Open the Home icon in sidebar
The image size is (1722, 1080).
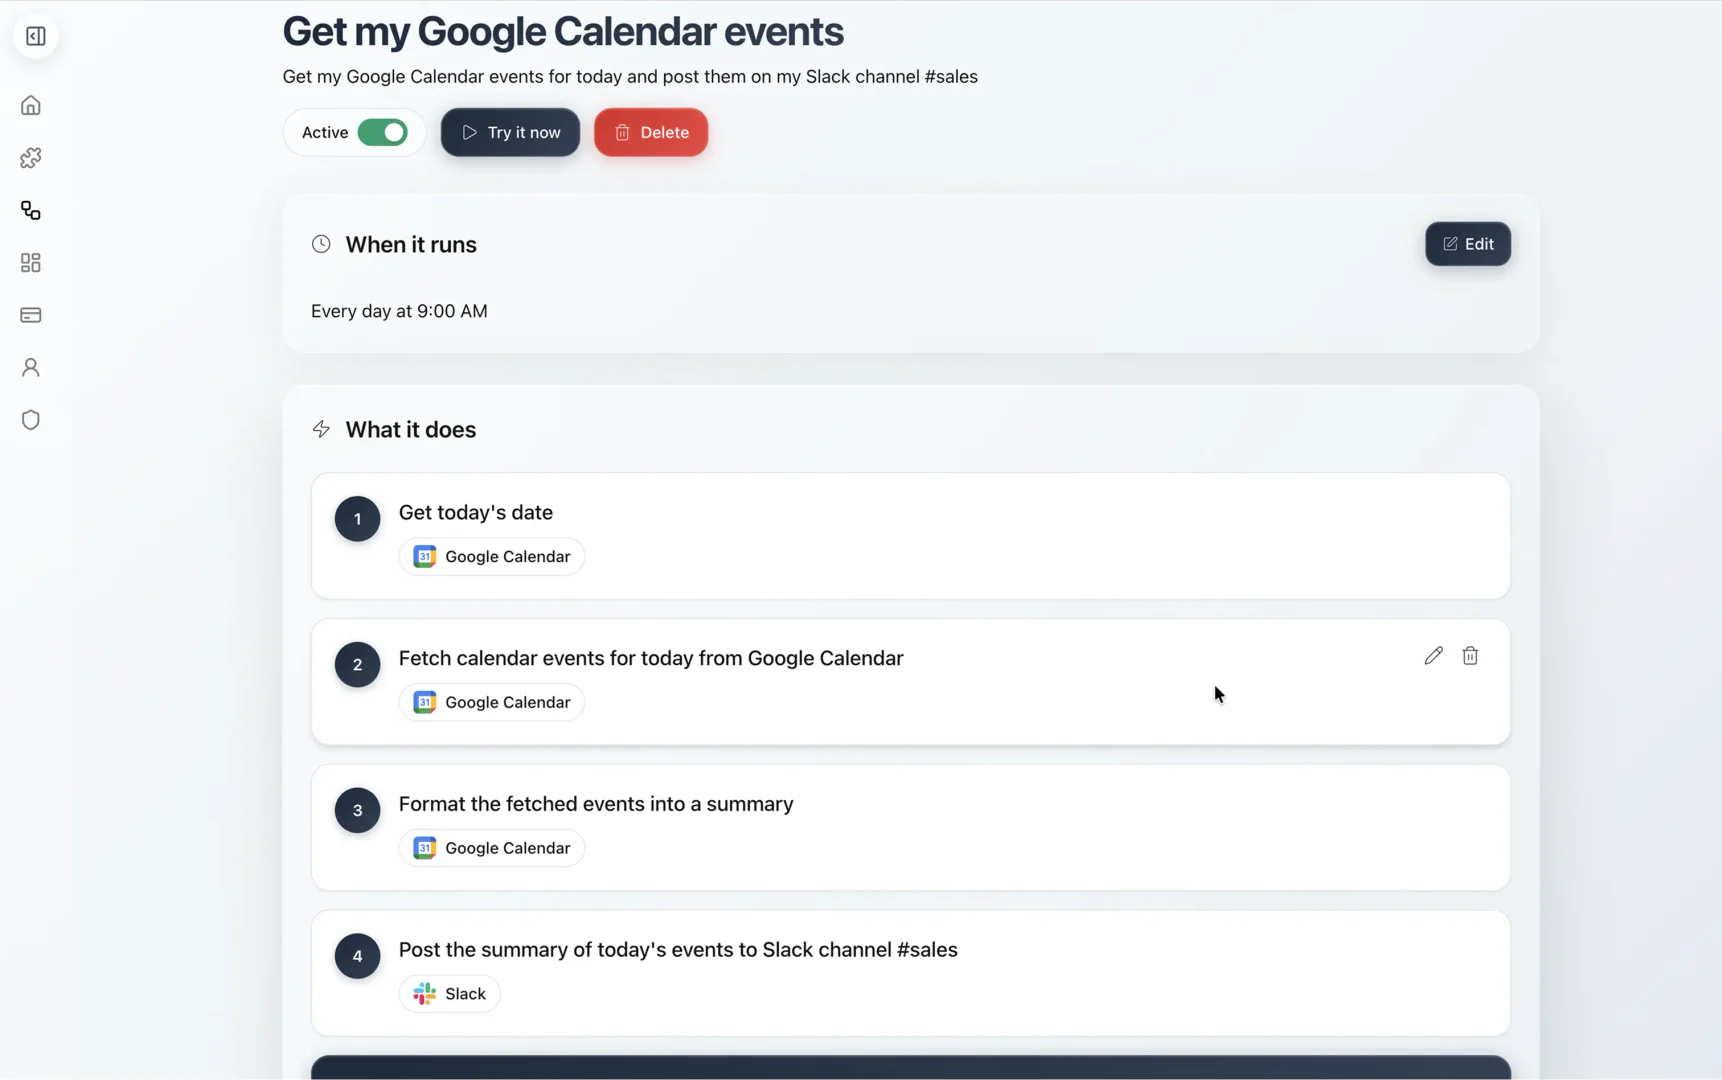[x=31, y=106]
